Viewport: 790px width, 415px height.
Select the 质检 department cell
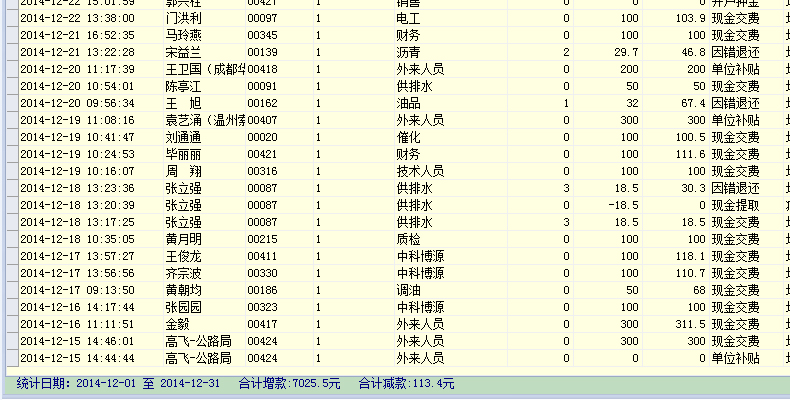coord(408,239)
